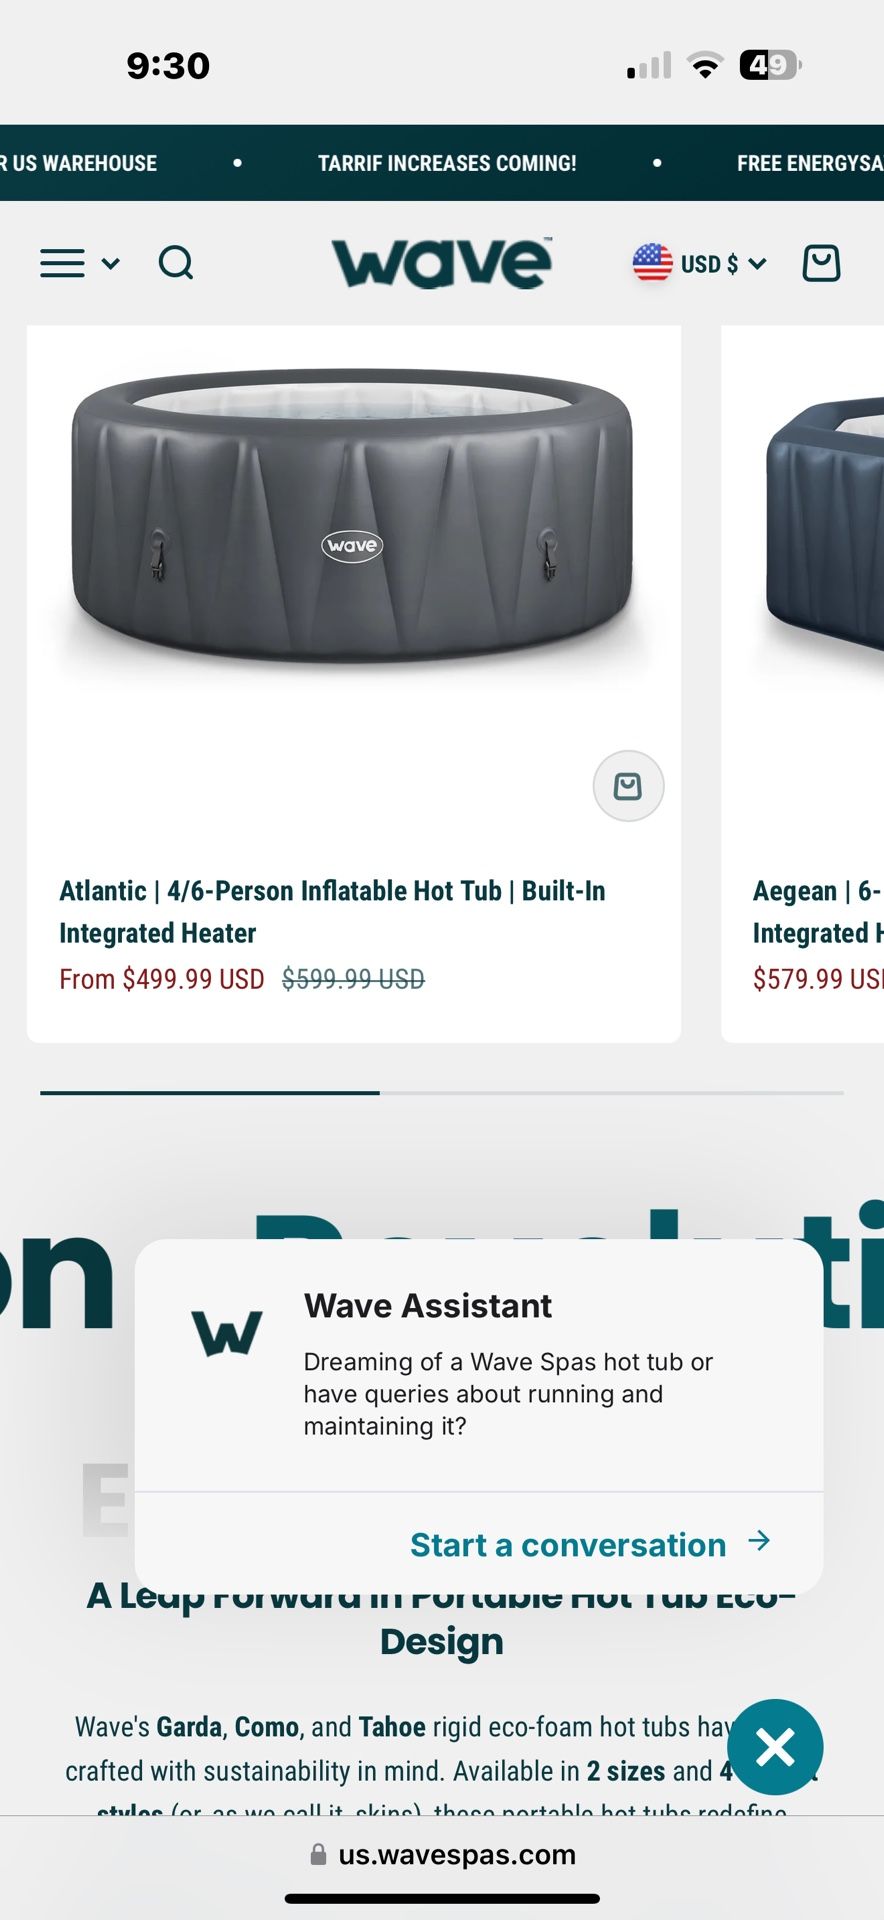Tap the TARRIF INCREASES COMING banner text
Image resolution: width=884 pixels, height=1920 pixels.
pyautogui.click(x=447, y=163)
